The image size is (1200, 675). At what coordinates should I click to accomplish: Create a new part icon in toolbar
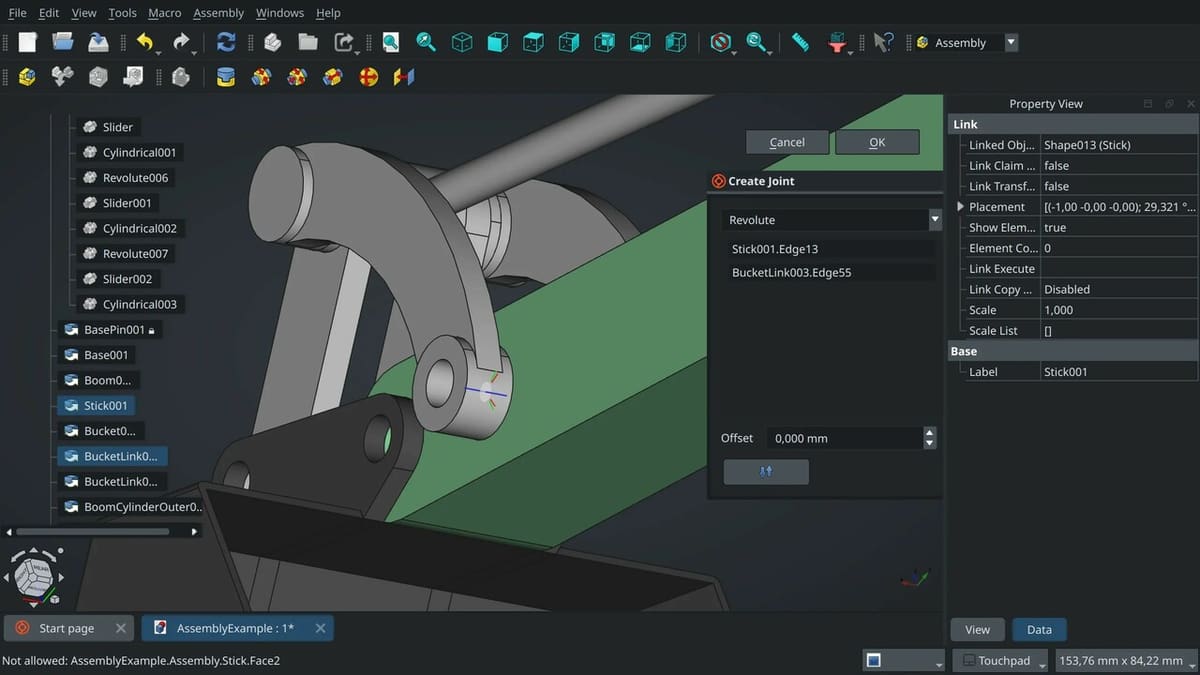tap(272, 42)
